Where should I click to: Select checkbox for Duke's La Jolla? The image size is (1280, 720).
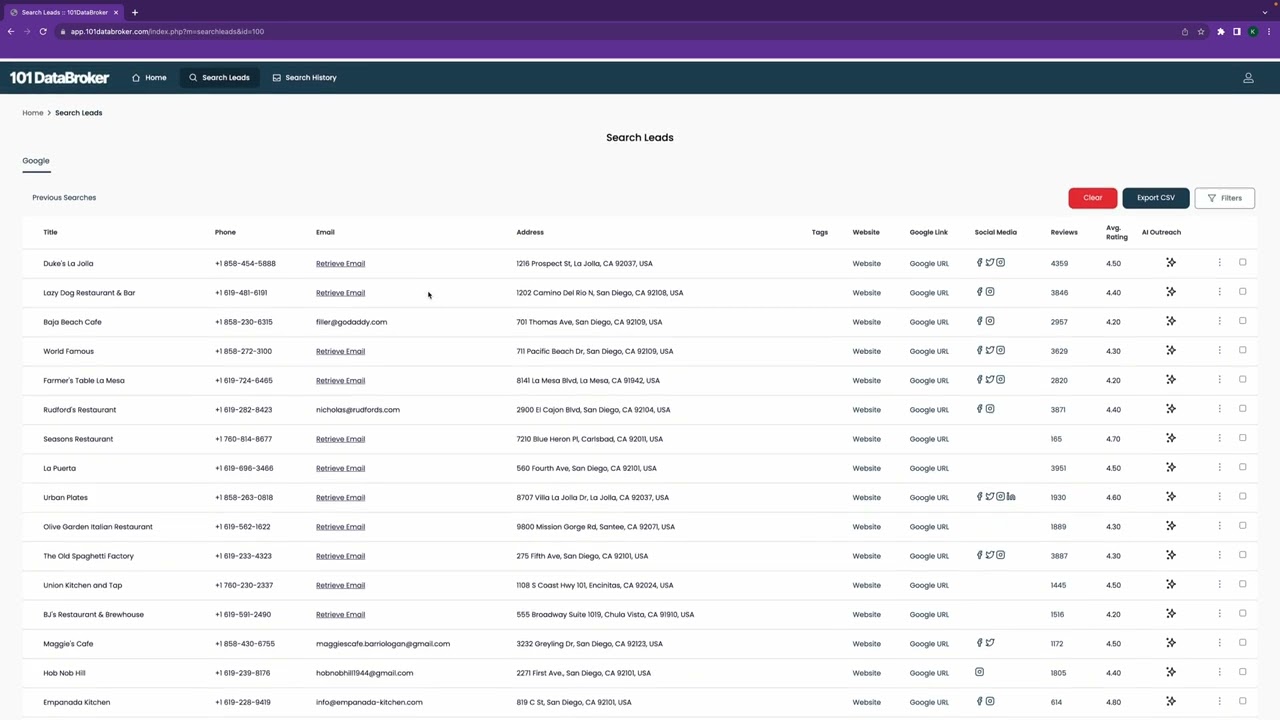(1243, 262)
